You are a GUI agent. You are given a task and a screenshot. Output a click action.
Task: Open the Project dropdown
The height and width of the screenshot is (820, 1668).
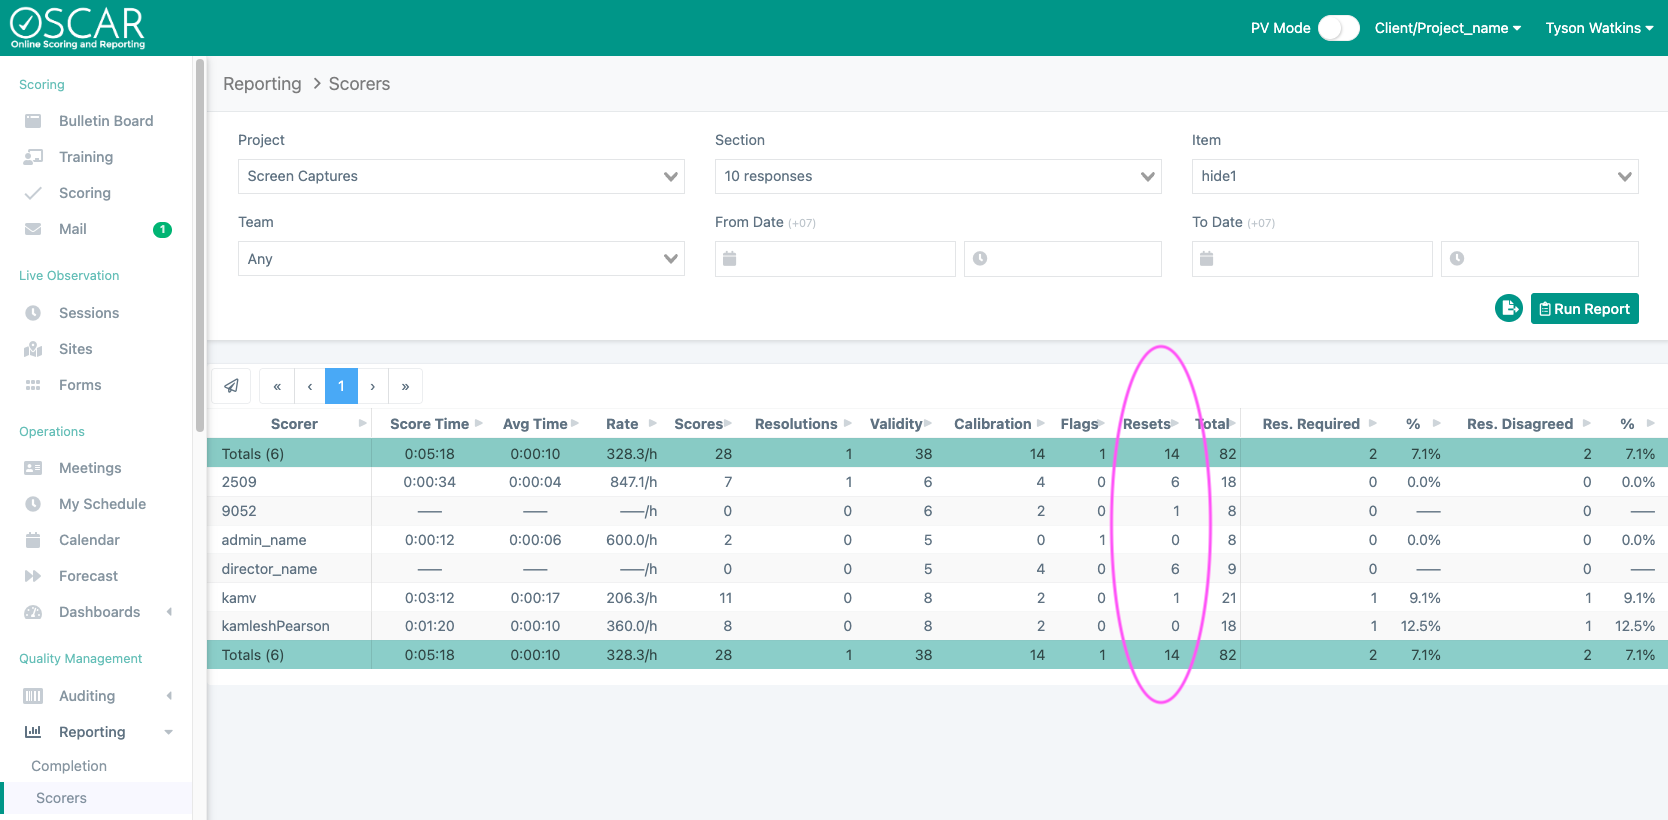pos(461,177)
